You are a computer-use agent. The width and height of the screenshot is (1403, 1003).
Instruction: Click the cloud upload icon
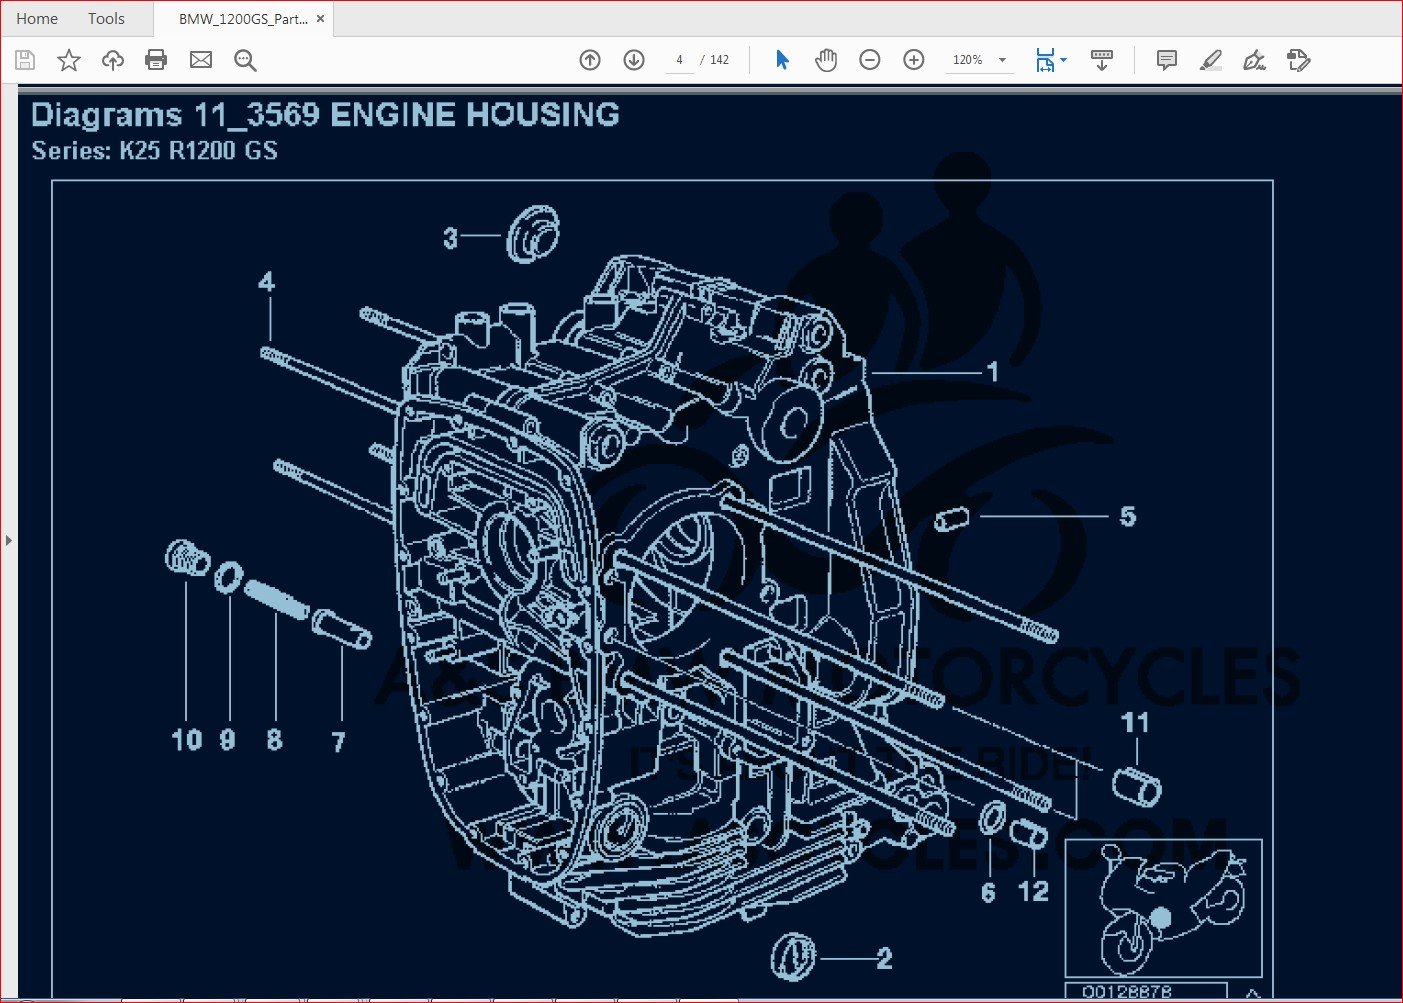(113, 60)
